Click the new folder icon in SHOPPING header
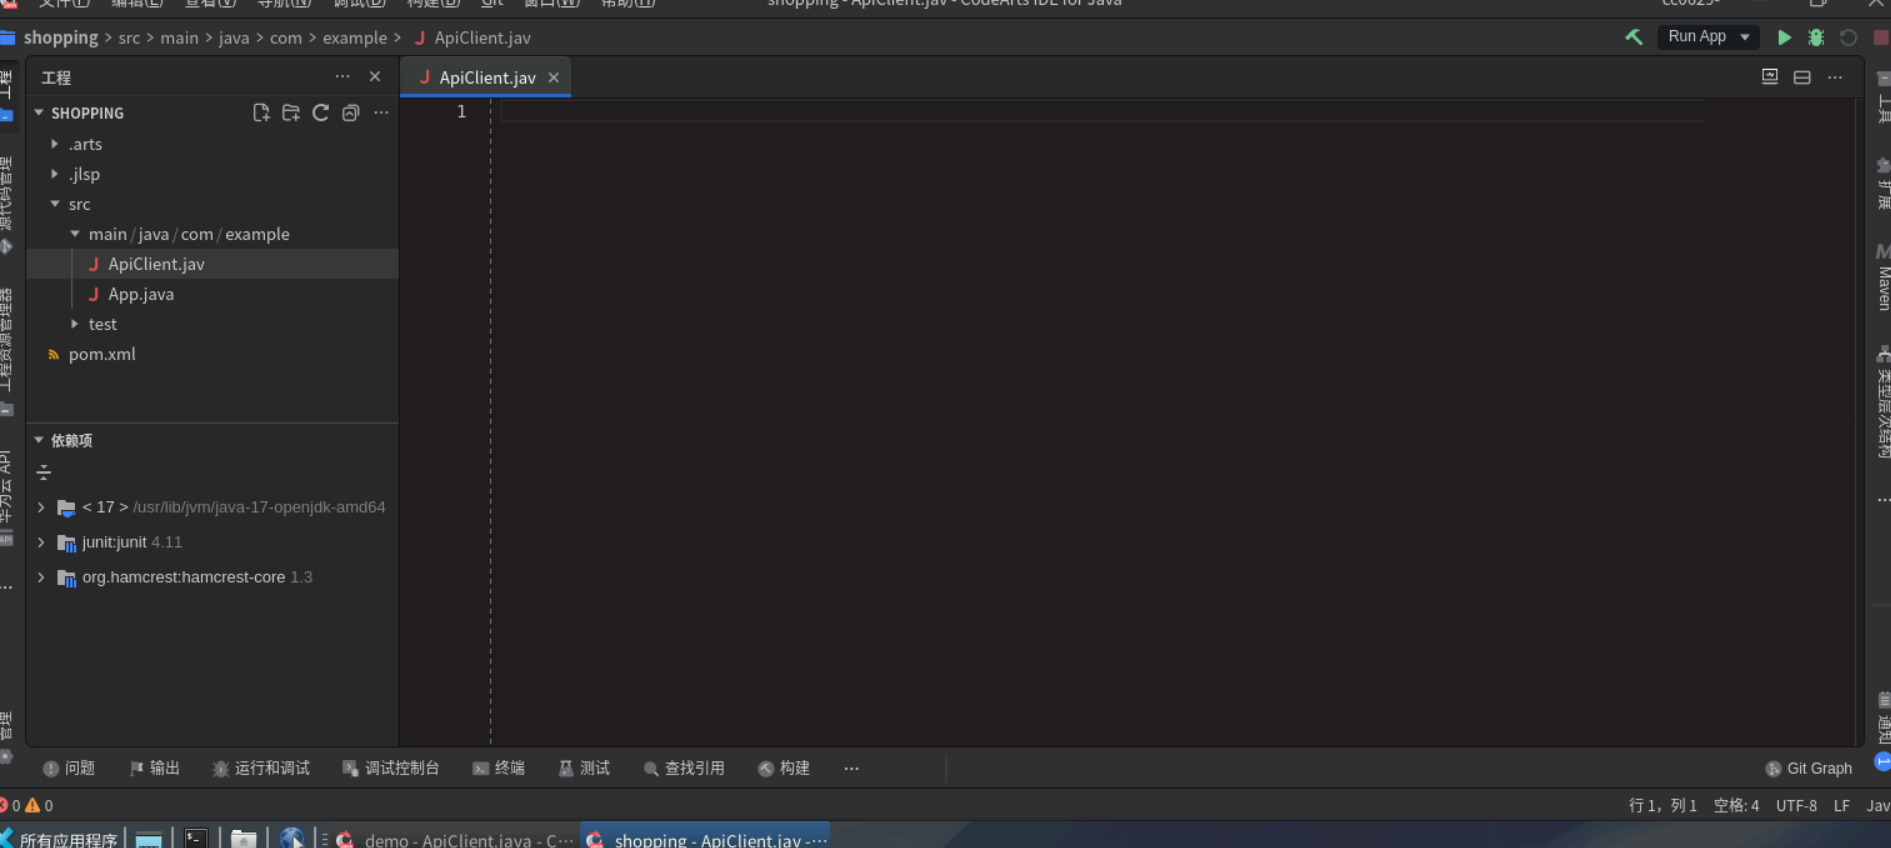Viewport: 1891px width, 848px height. (291, 113)
